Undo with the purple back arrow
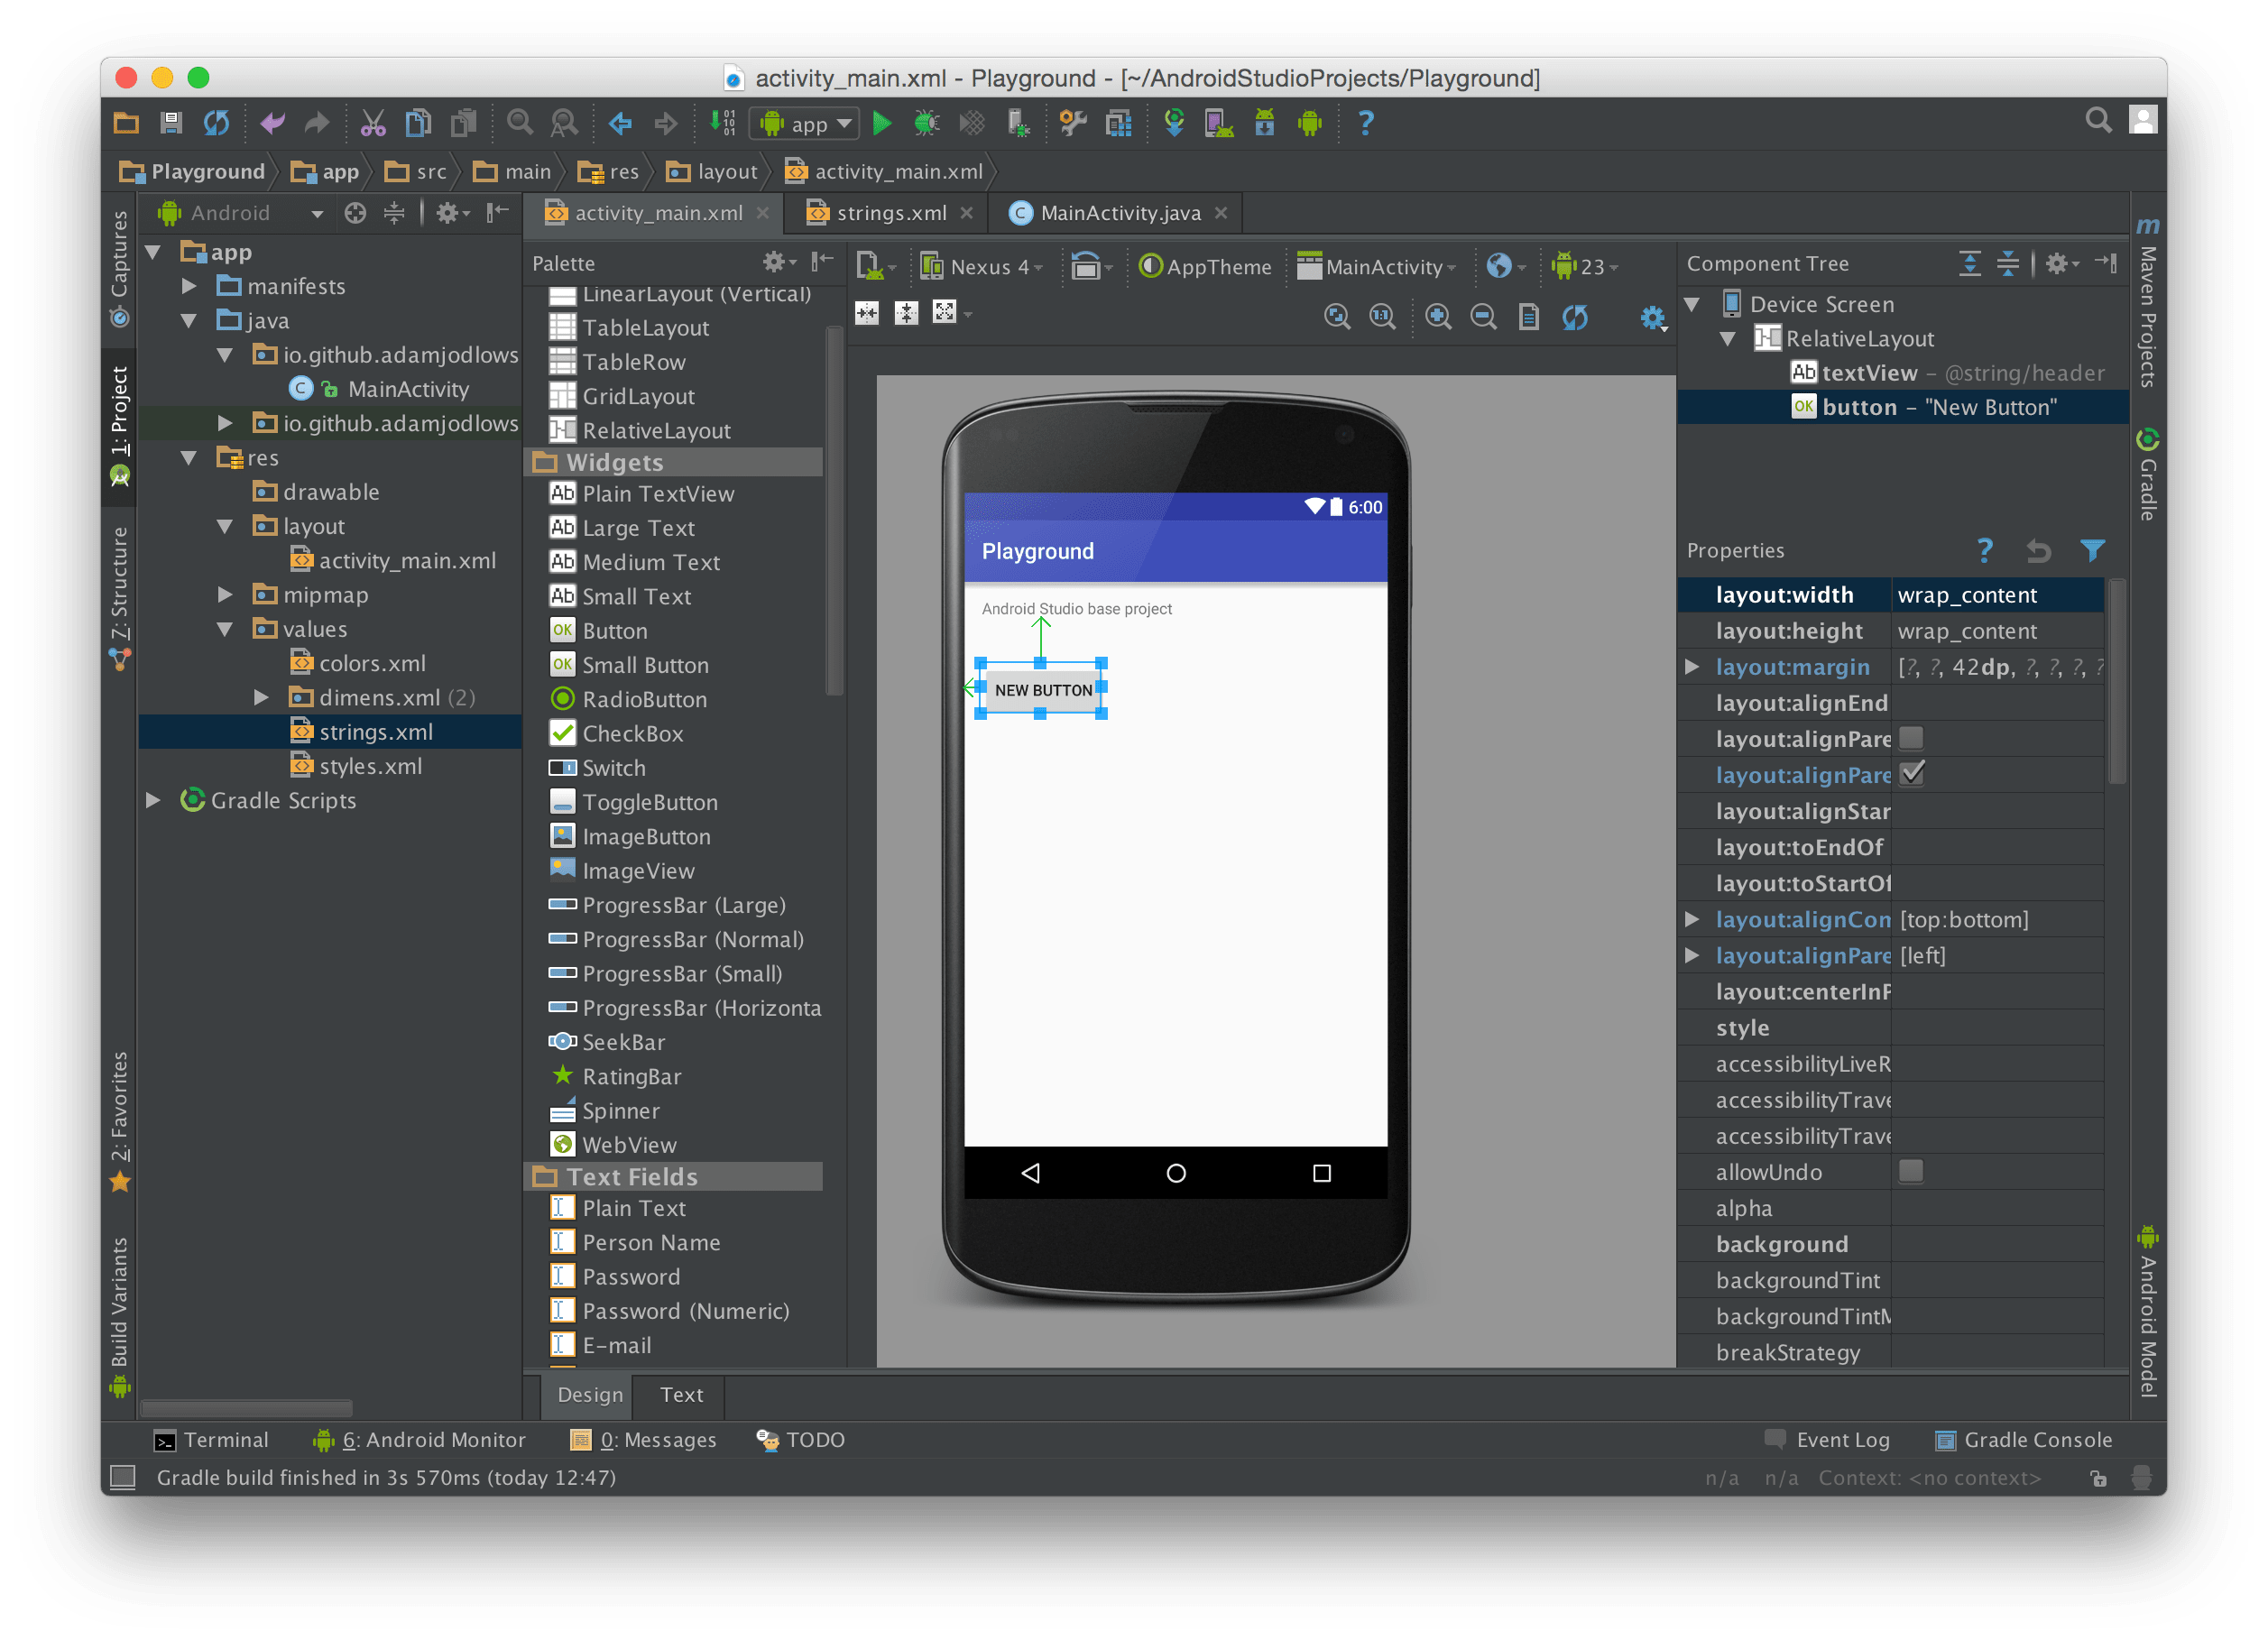Screen dimensions: 2268x1640 click(272, 124)
